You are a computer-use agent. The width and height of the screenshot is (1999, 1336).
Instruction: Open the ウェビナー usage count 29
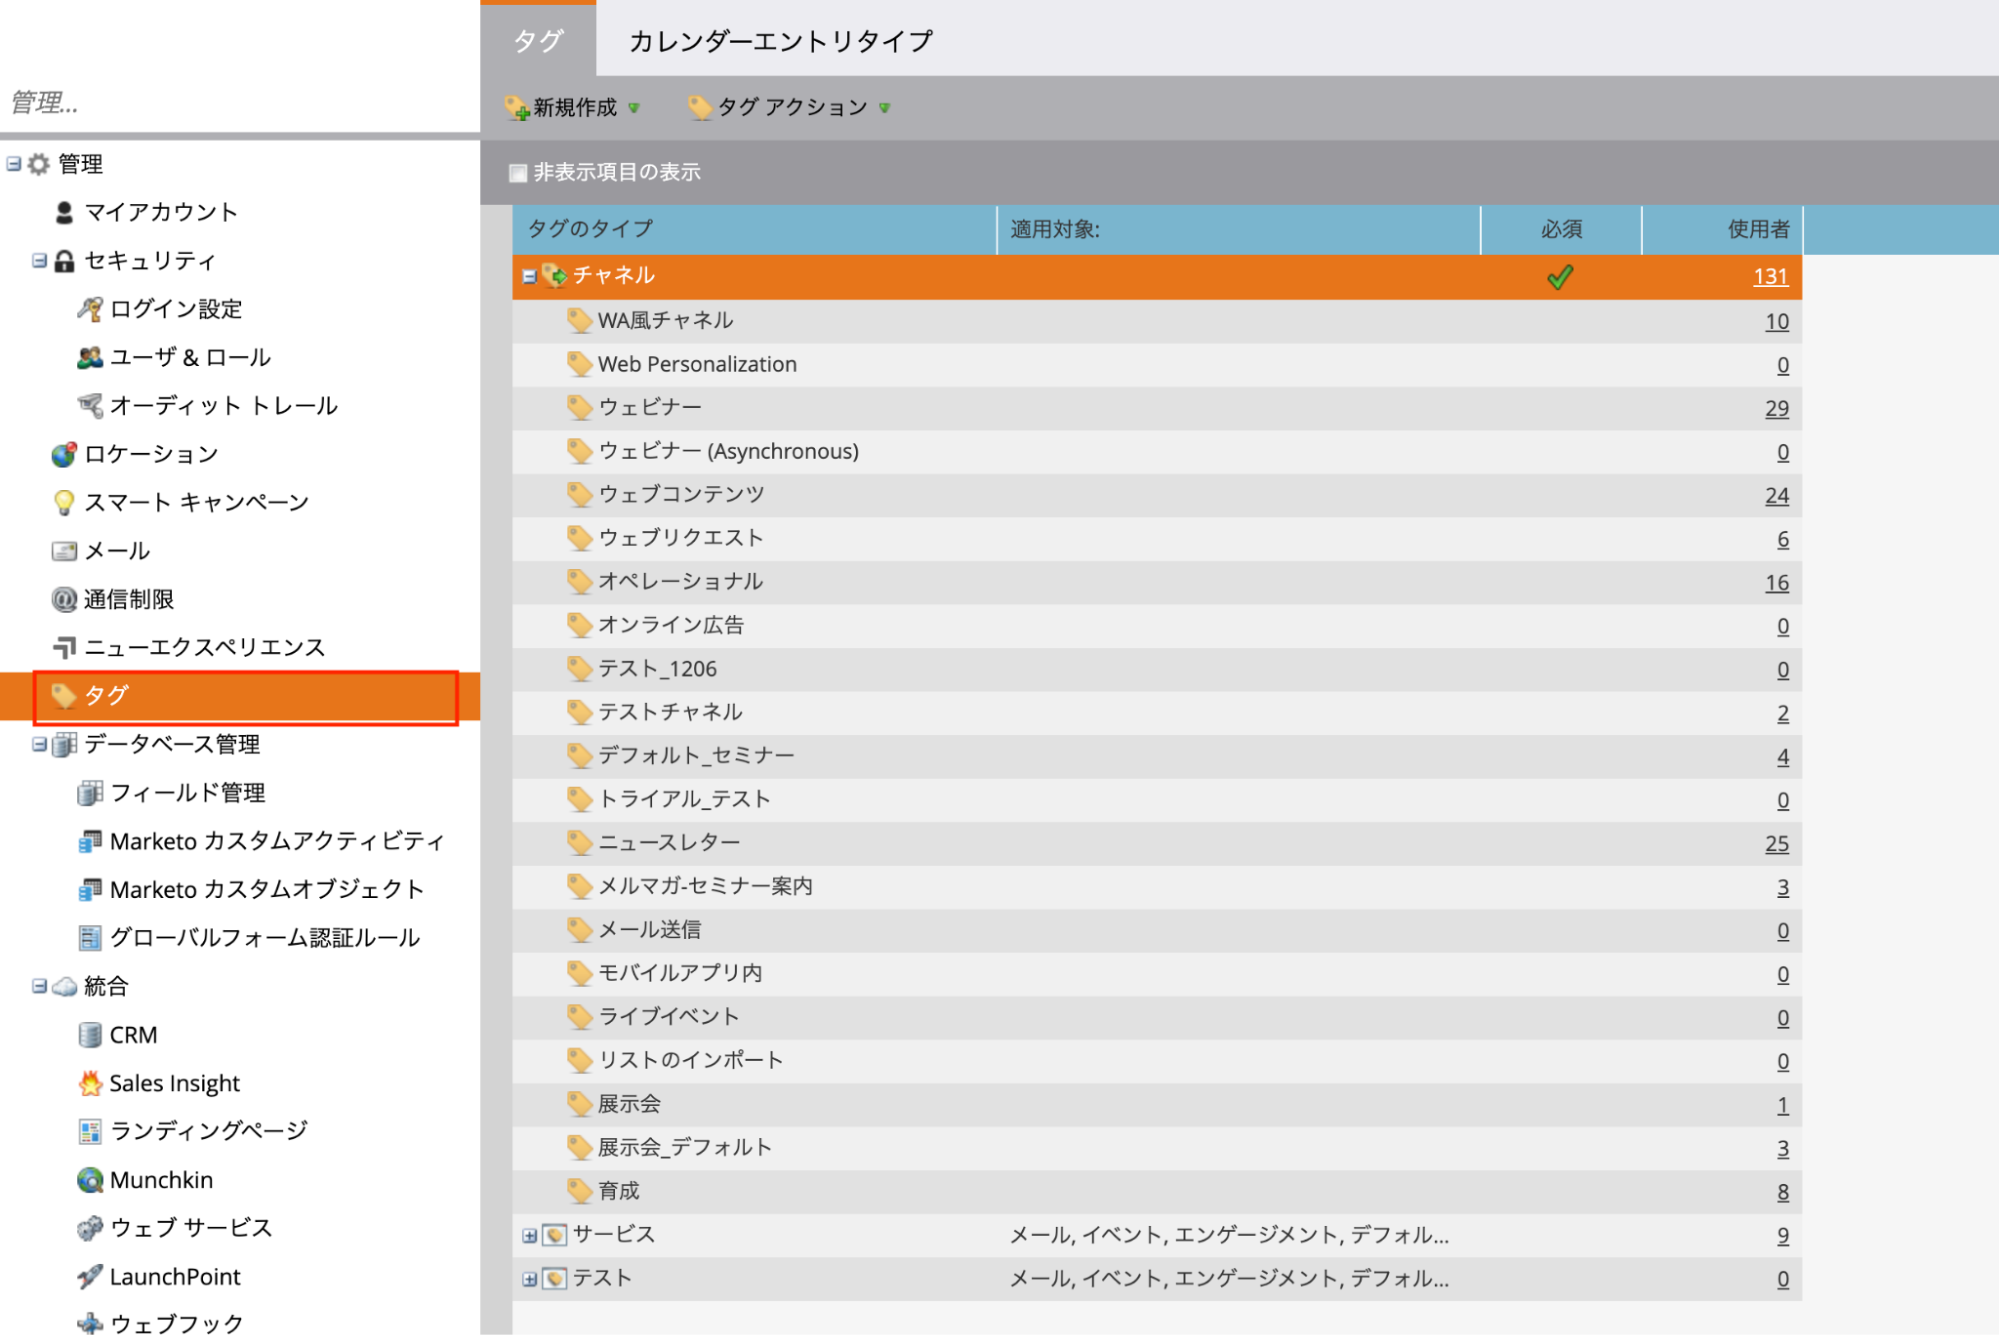1776,408
